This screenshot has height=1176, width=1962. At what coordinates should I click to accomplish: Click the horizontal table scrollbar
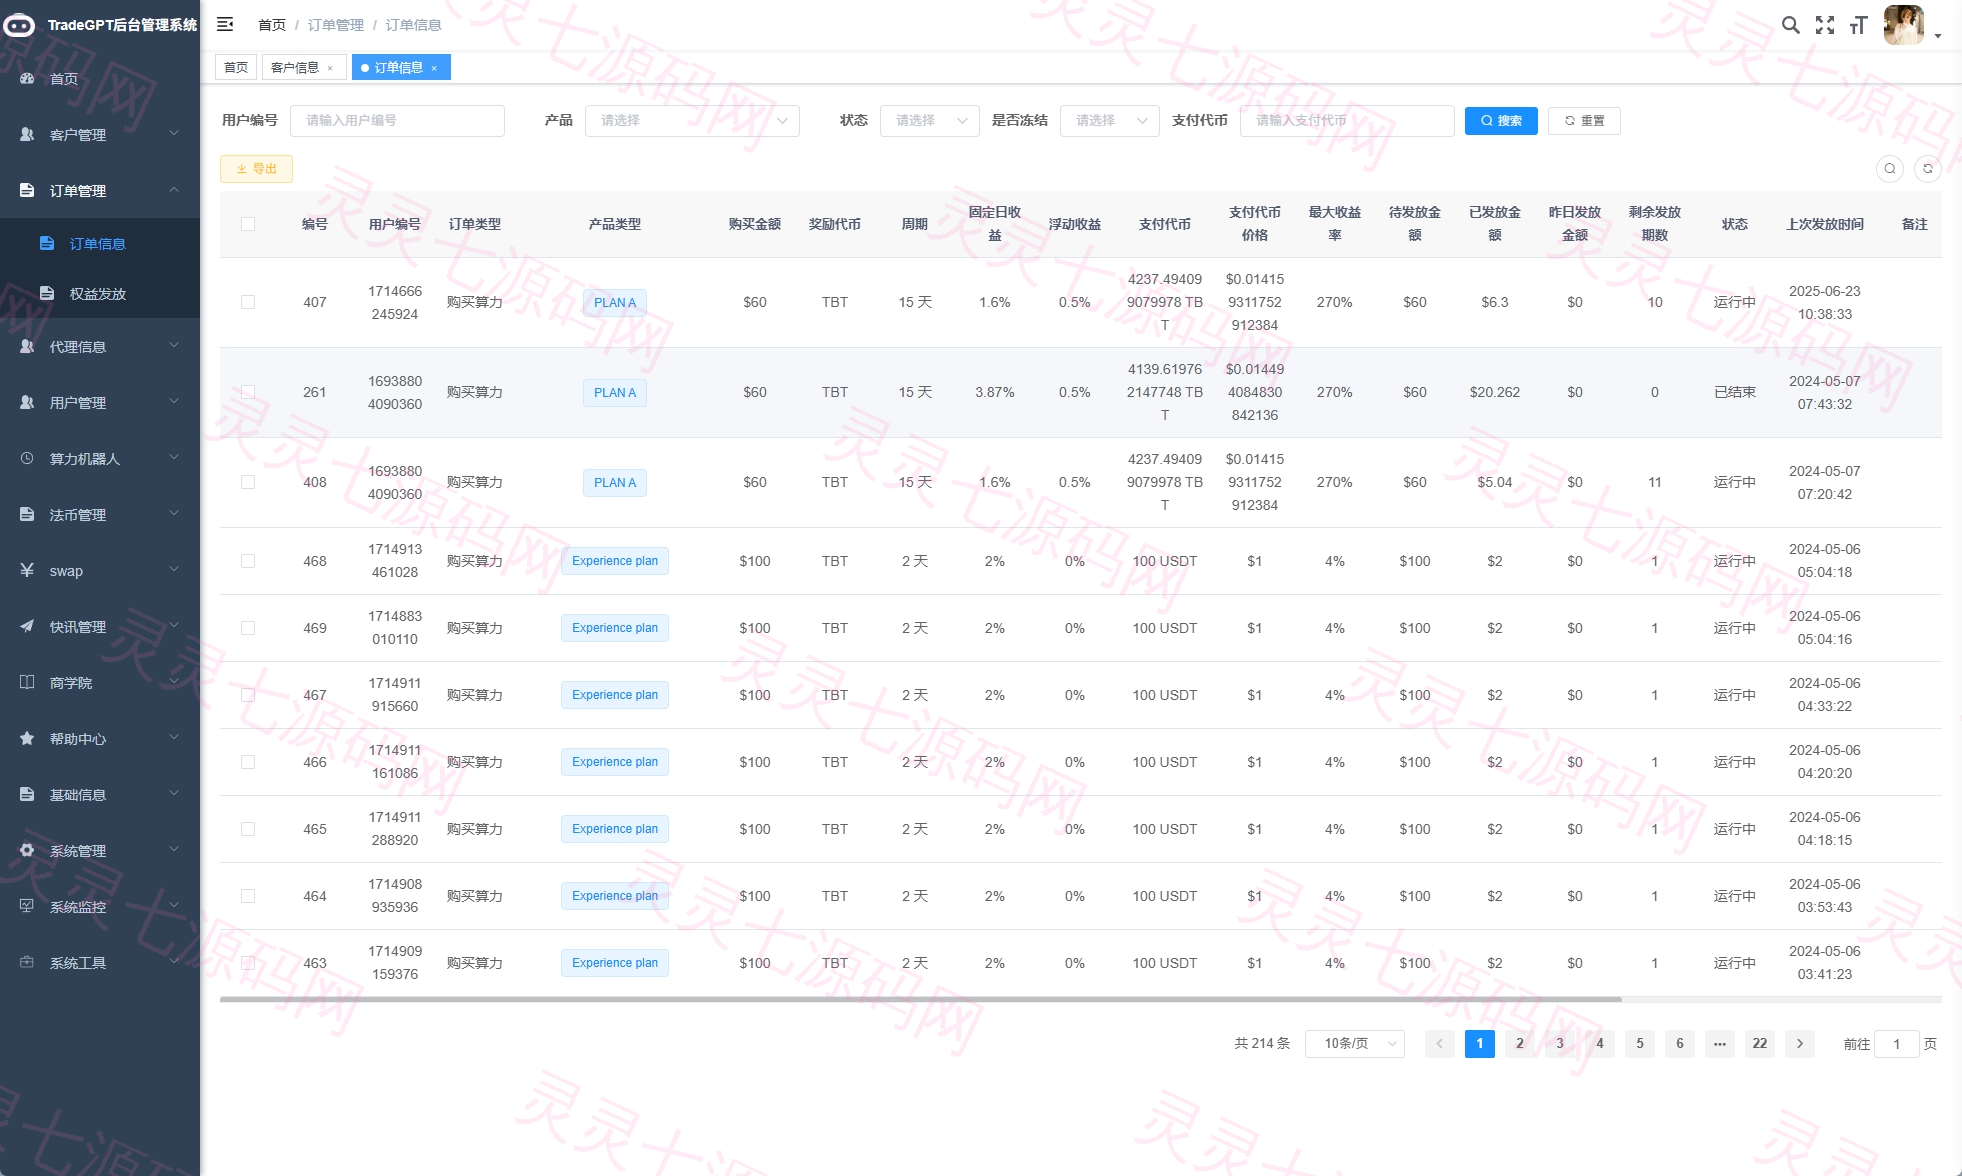pyautogui.click(x=920, y=999)
